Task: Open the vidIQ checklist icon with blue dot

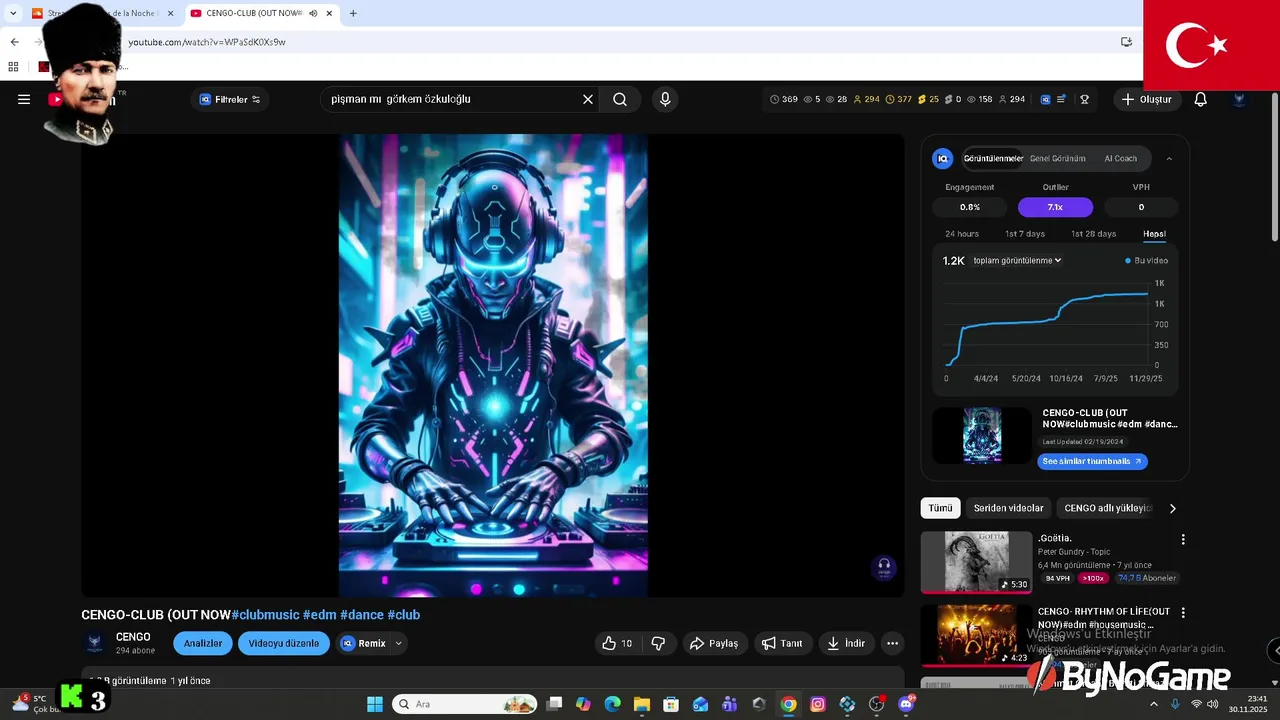Action: (1061, 99)
